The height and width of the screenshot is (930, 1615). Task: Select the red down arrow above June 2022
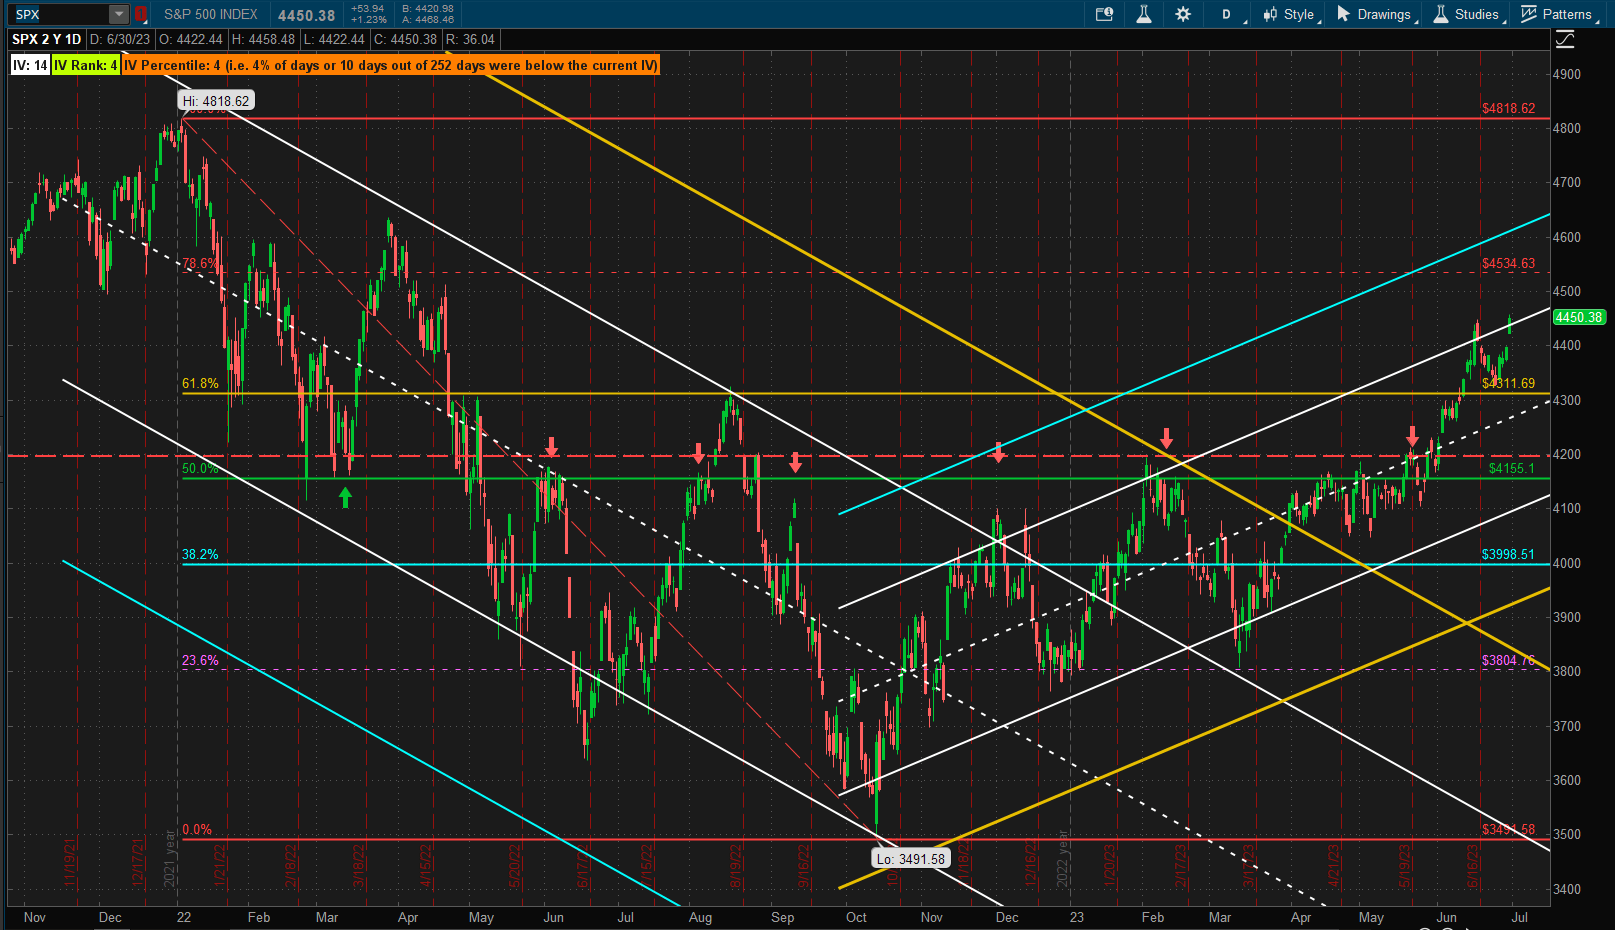coord(551,447)
